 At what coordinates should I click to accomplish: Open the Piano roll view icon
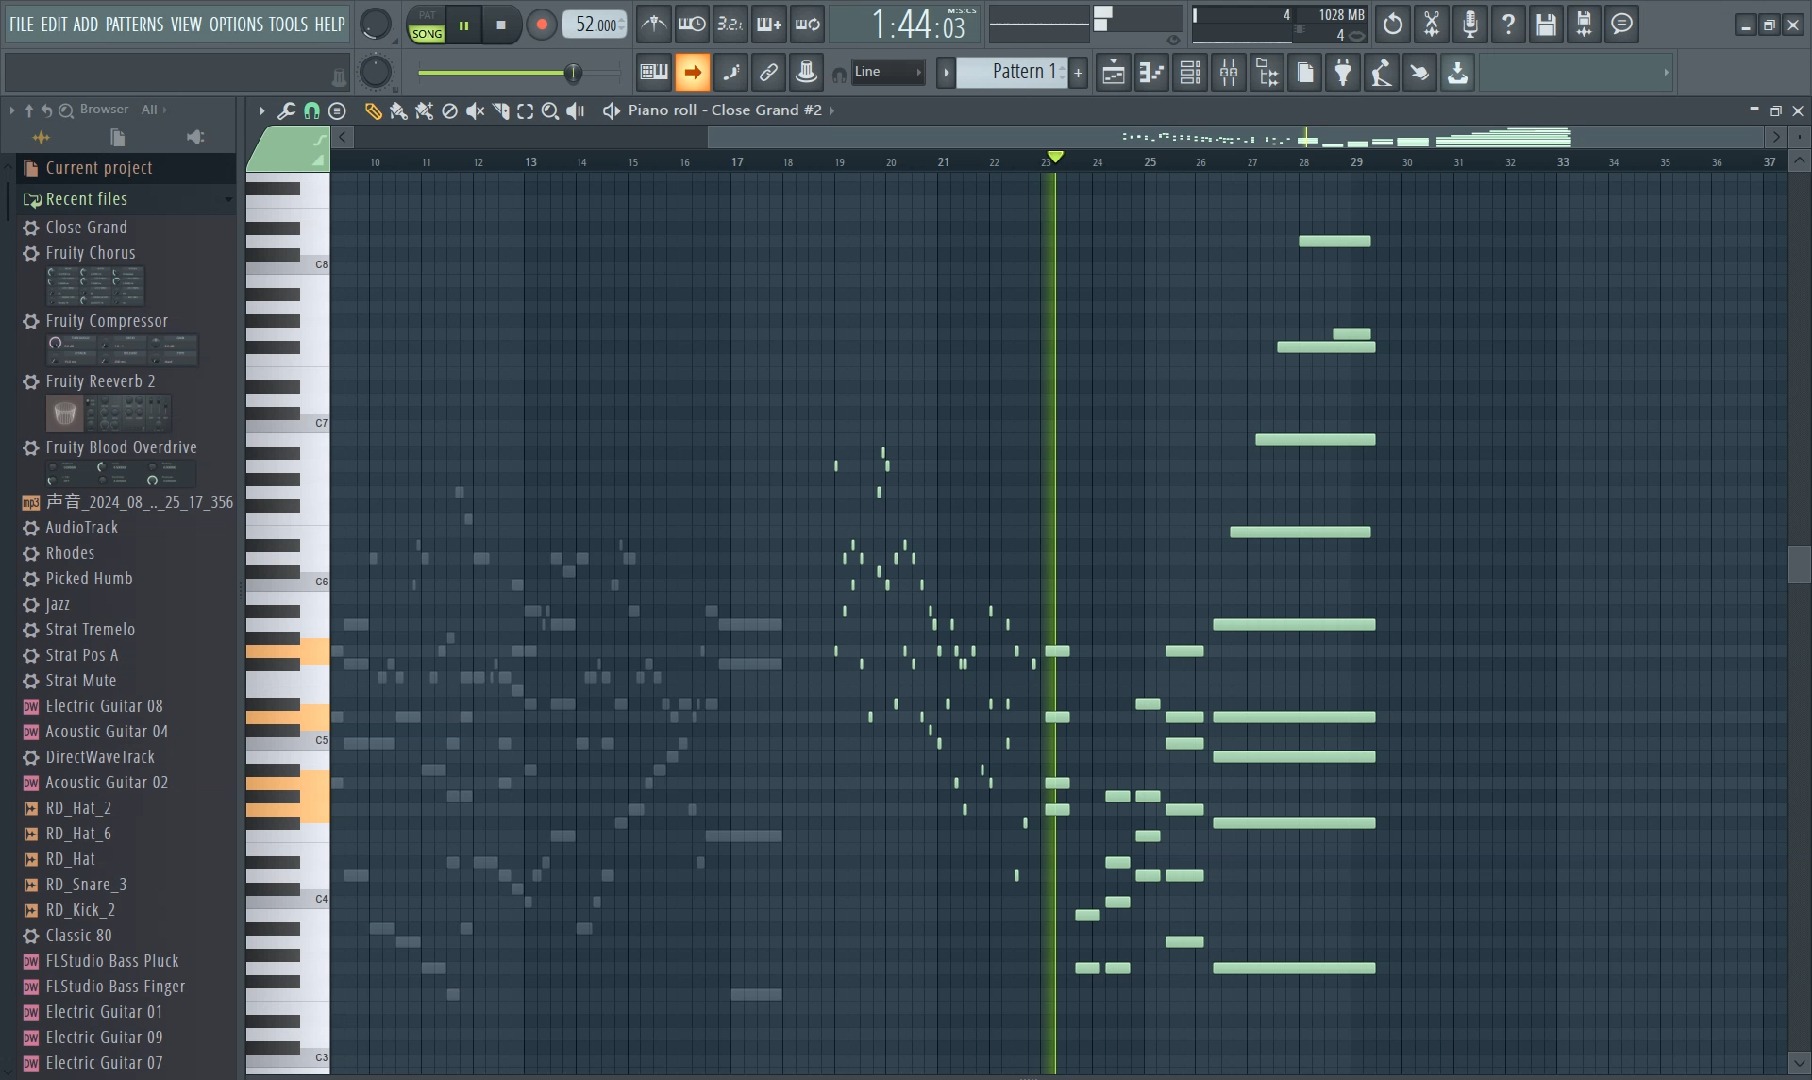1151,72
